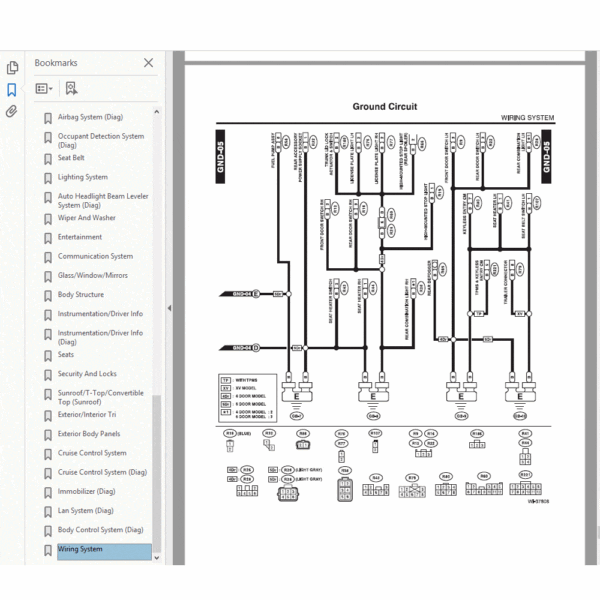Click the bookmark ribbon icon beside Lighting System
600x600 pixels.
48,178
